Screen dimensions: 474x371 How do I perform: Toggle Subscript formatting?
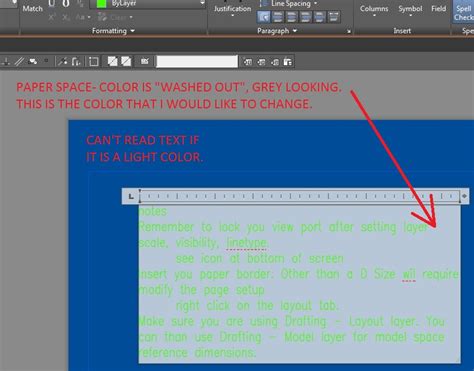tap(66, 17)
